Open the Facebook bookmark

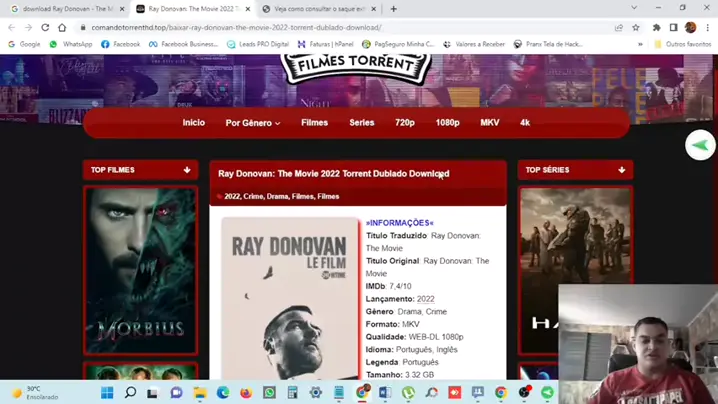(121, 44)
